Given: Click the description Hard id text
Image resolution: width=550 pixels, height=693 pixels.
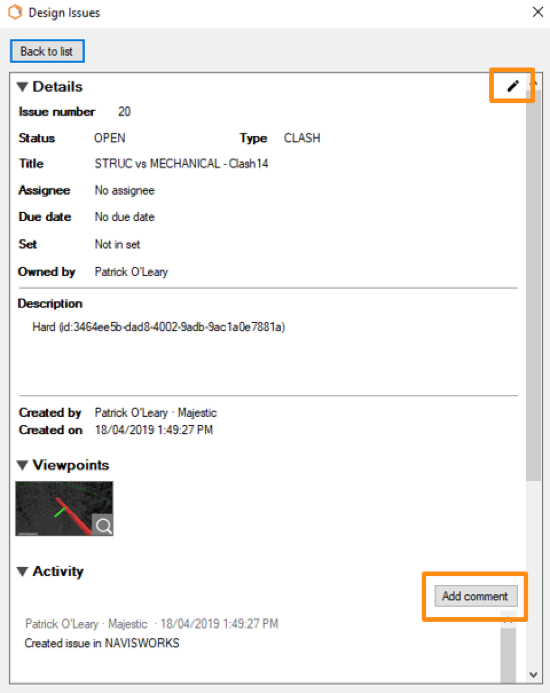Looking at the screenshot, I should click(x=159, y=327).
